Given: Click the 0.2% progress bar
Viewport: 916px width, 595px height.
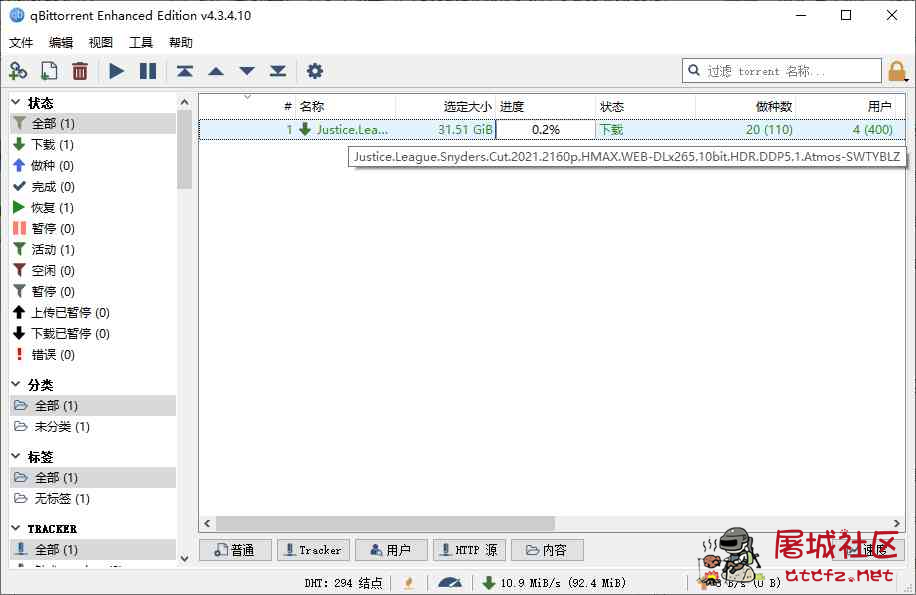Looking at the screenshot, I should point(546,129).
